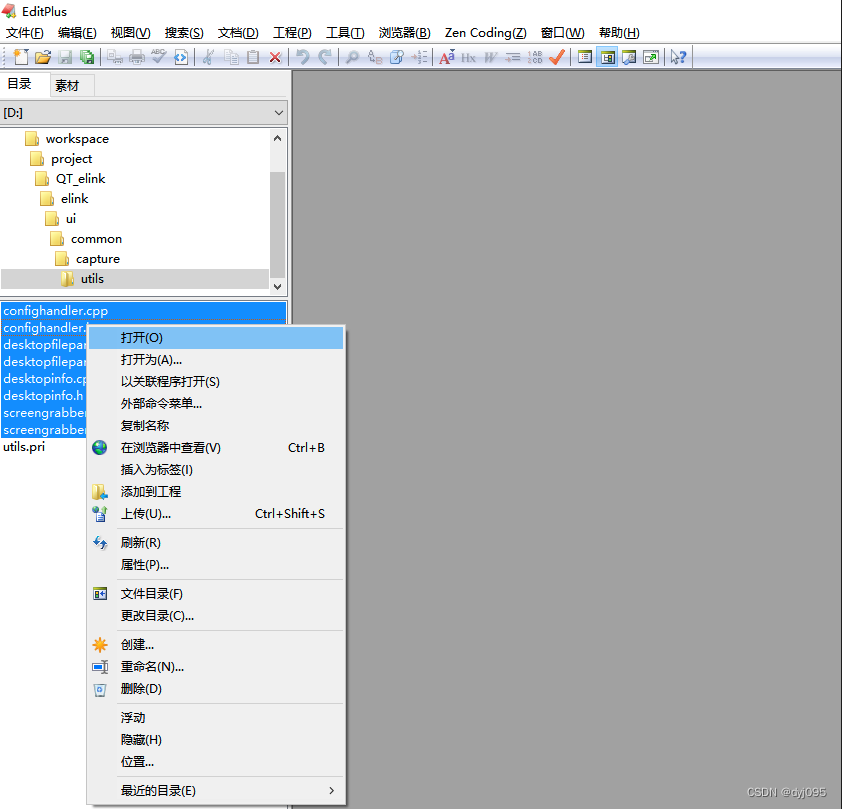The image size is (842, 809).
Task: Click the Save All icon
Action: pyautogui.click(x=86, y=56)
